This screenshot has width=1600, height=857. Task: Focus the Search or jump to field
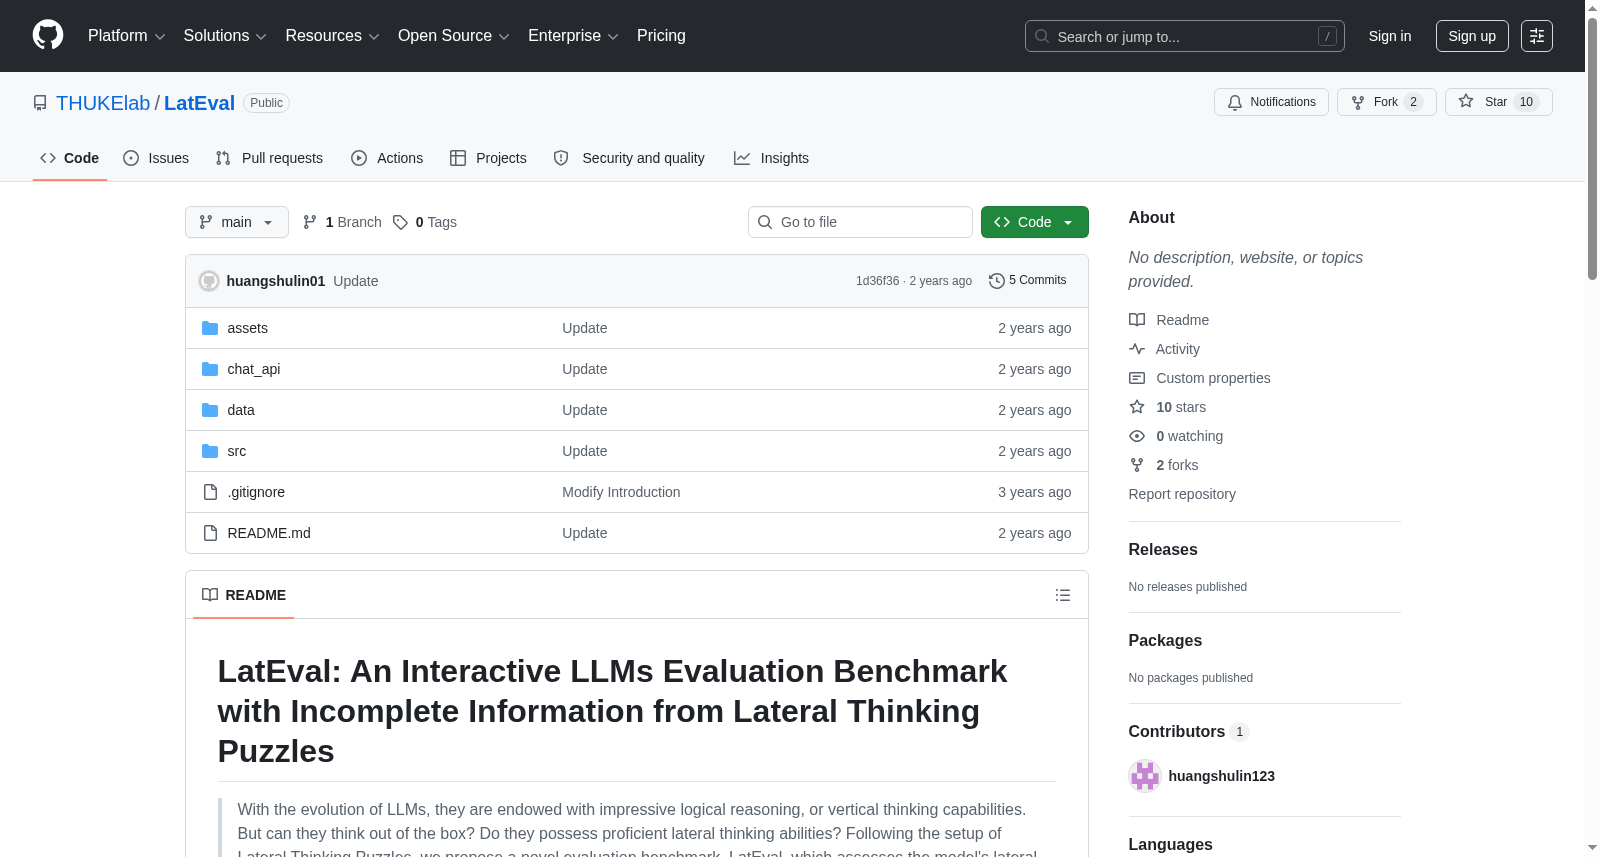[x=1185, y=36]
